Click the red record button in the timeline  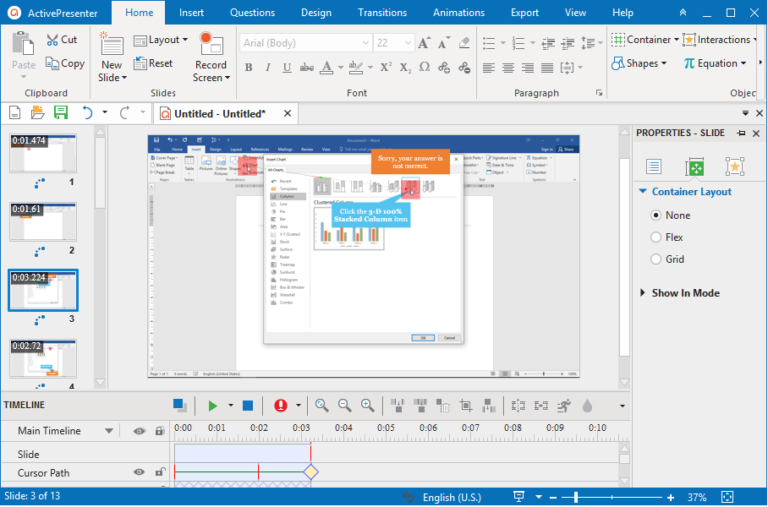click(x=281, y=406)
